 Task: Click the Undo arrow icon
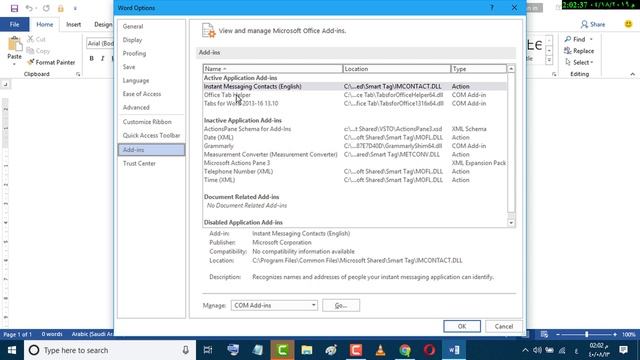coord(29,8)
